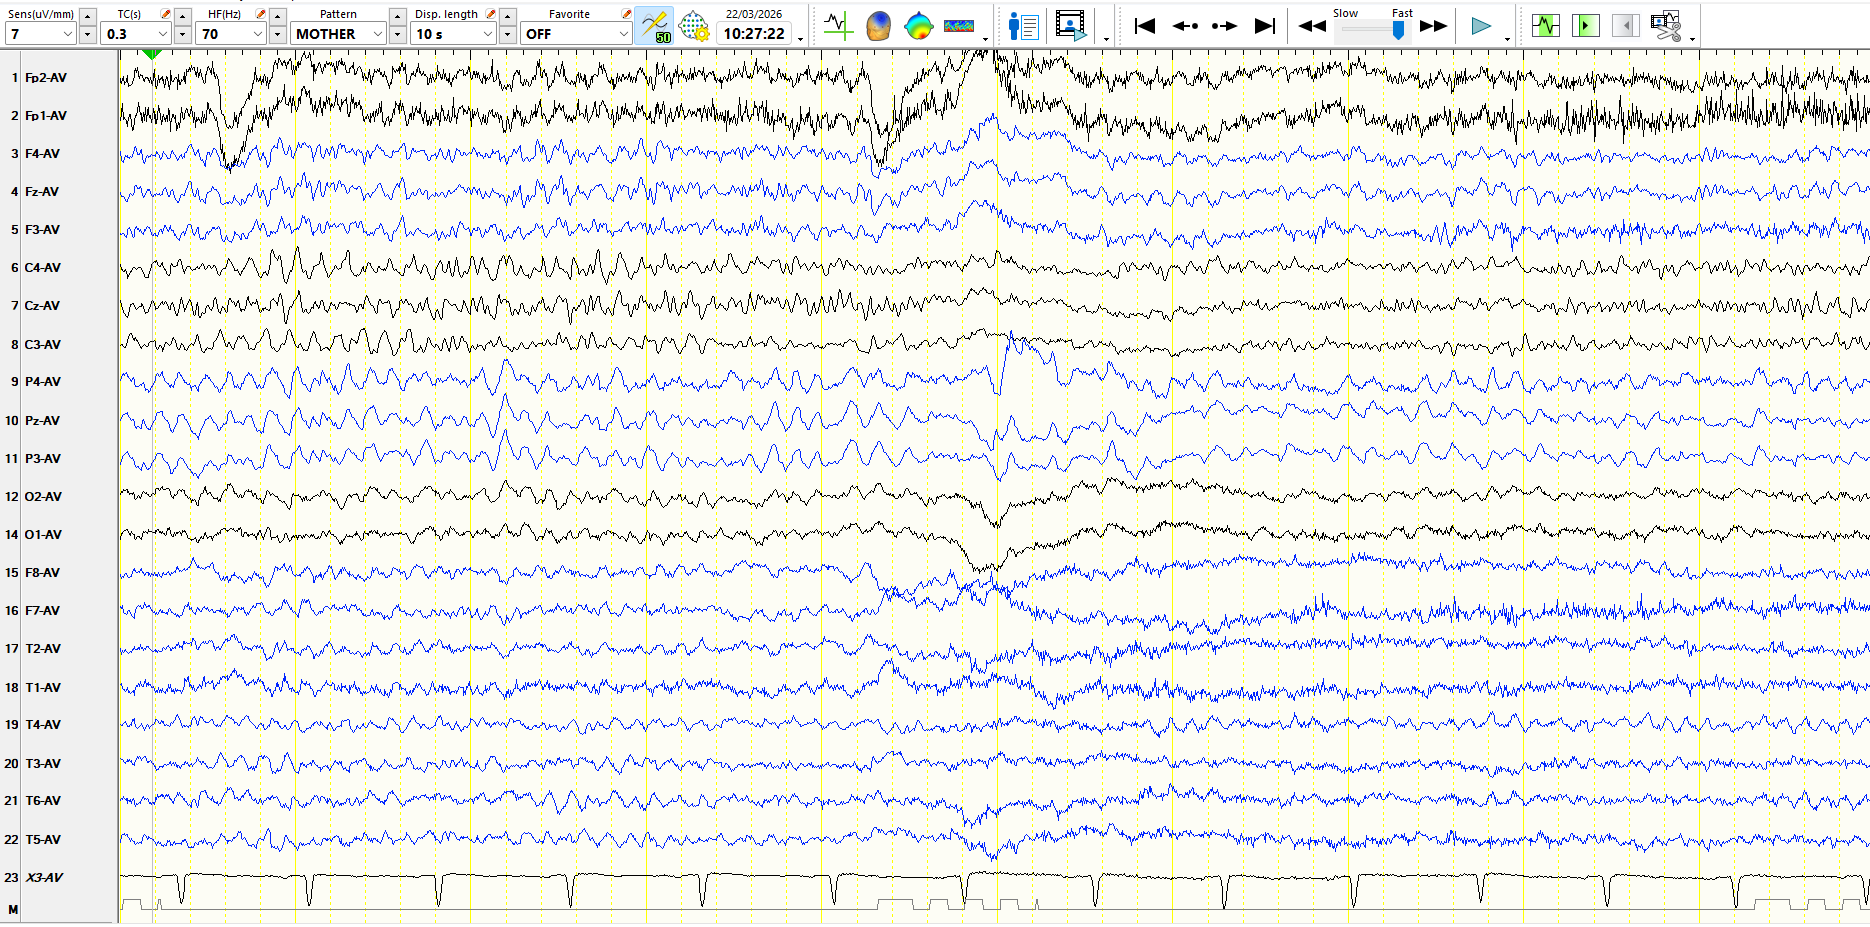The width and height of the screenshot is (1870, 927).
Task: Click the playback speed slider handle
Action: point(1398,30)
